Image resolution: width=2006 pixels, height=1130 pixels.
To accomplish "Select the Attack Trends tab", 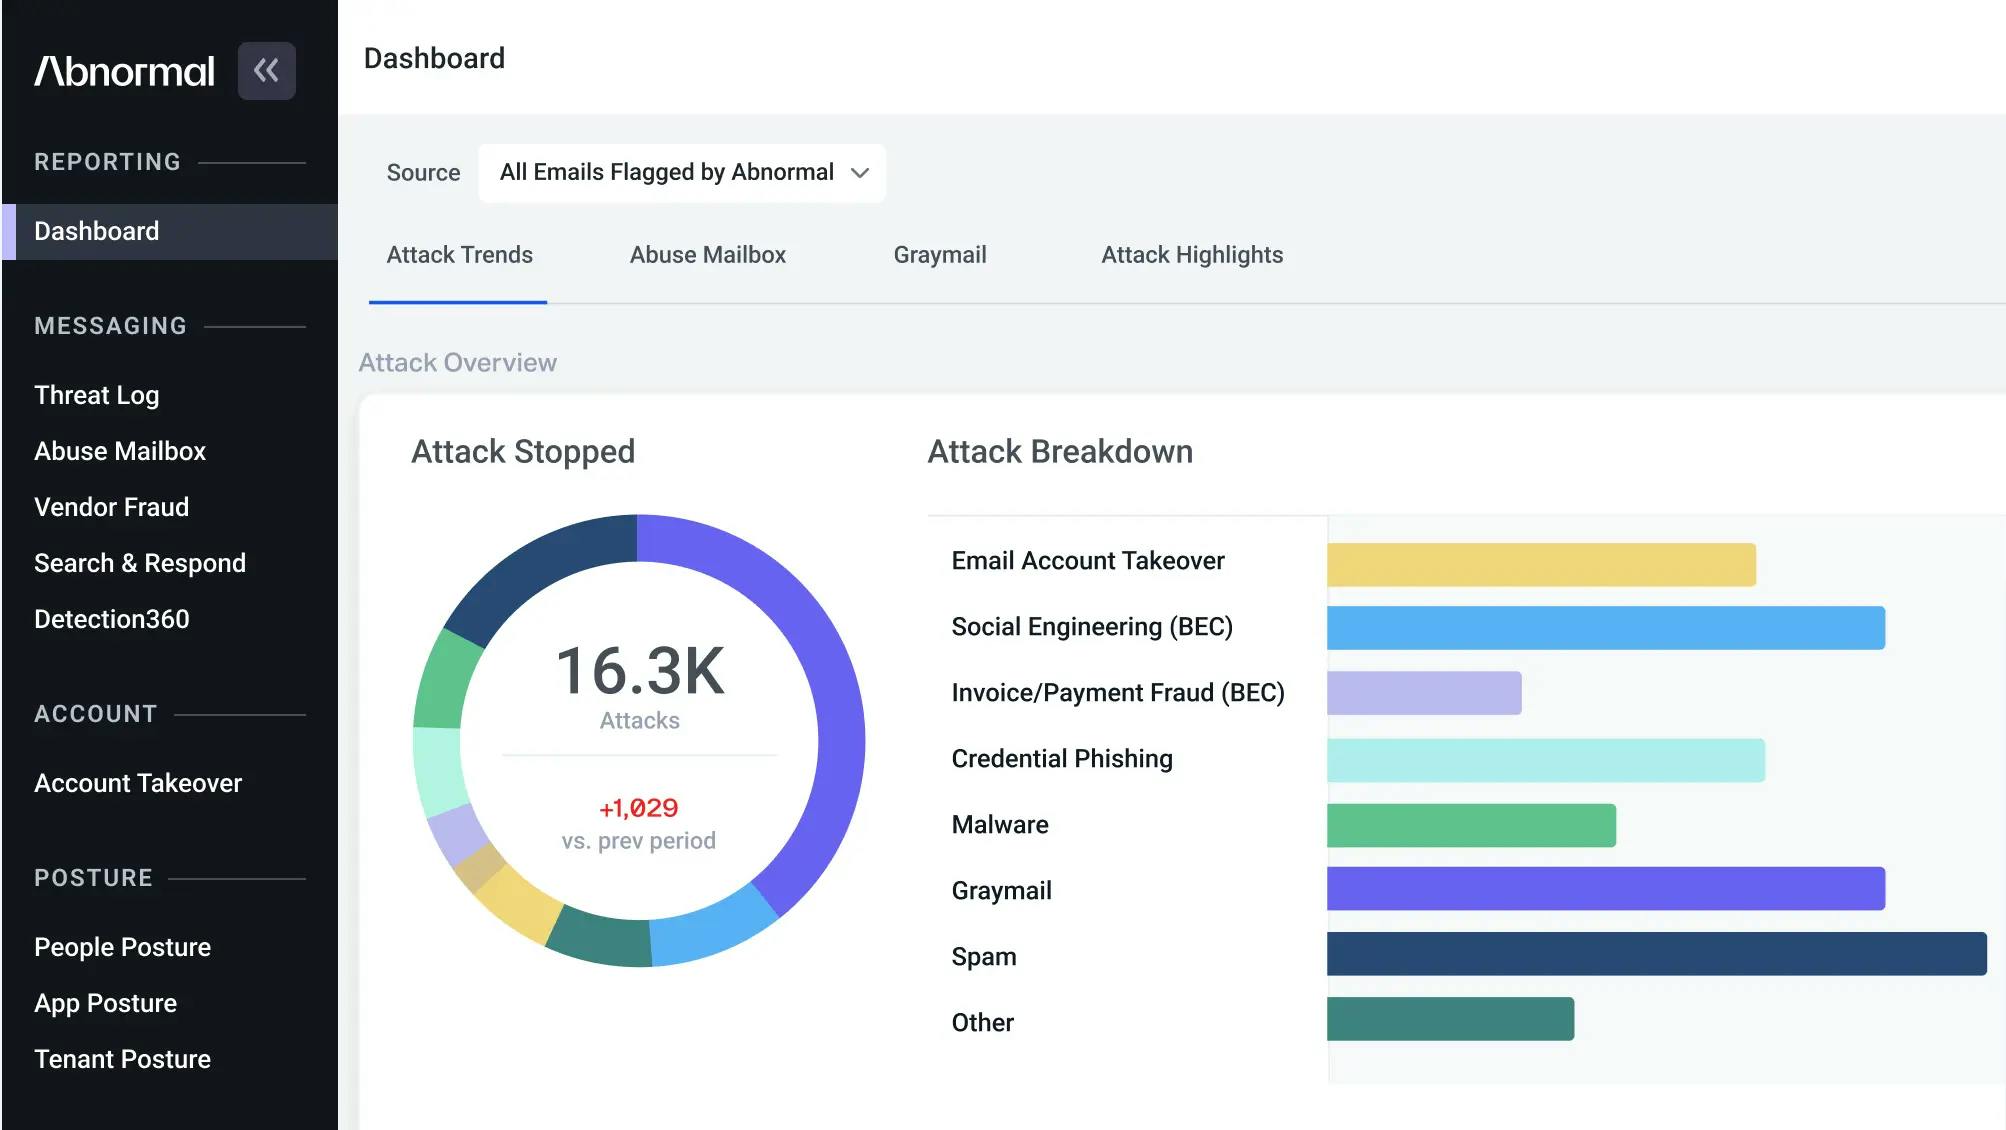I will tap(459, 255).
